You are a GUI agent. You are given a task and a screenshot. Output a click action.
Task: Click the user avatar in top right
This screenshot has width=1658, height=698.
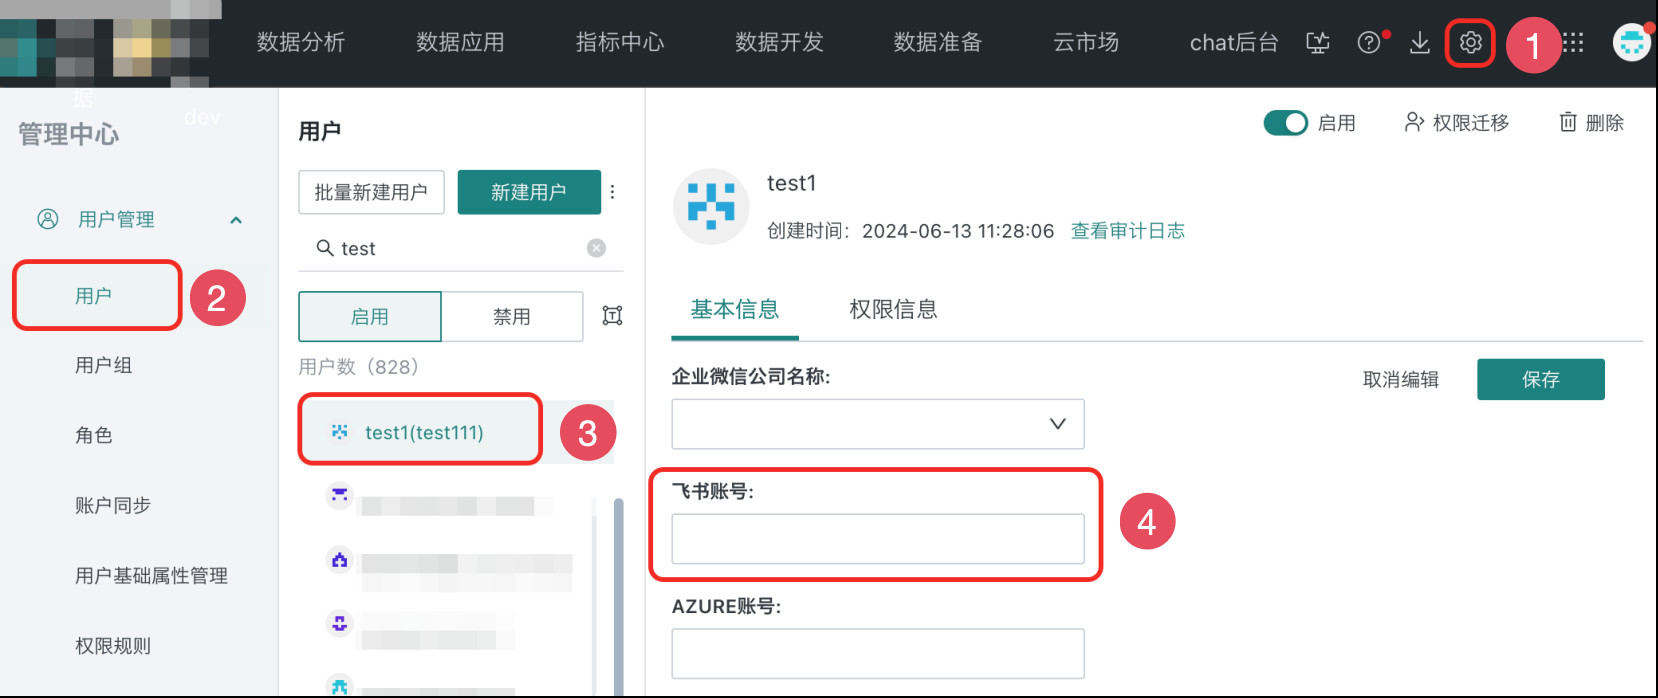[x=1631, y=43]
